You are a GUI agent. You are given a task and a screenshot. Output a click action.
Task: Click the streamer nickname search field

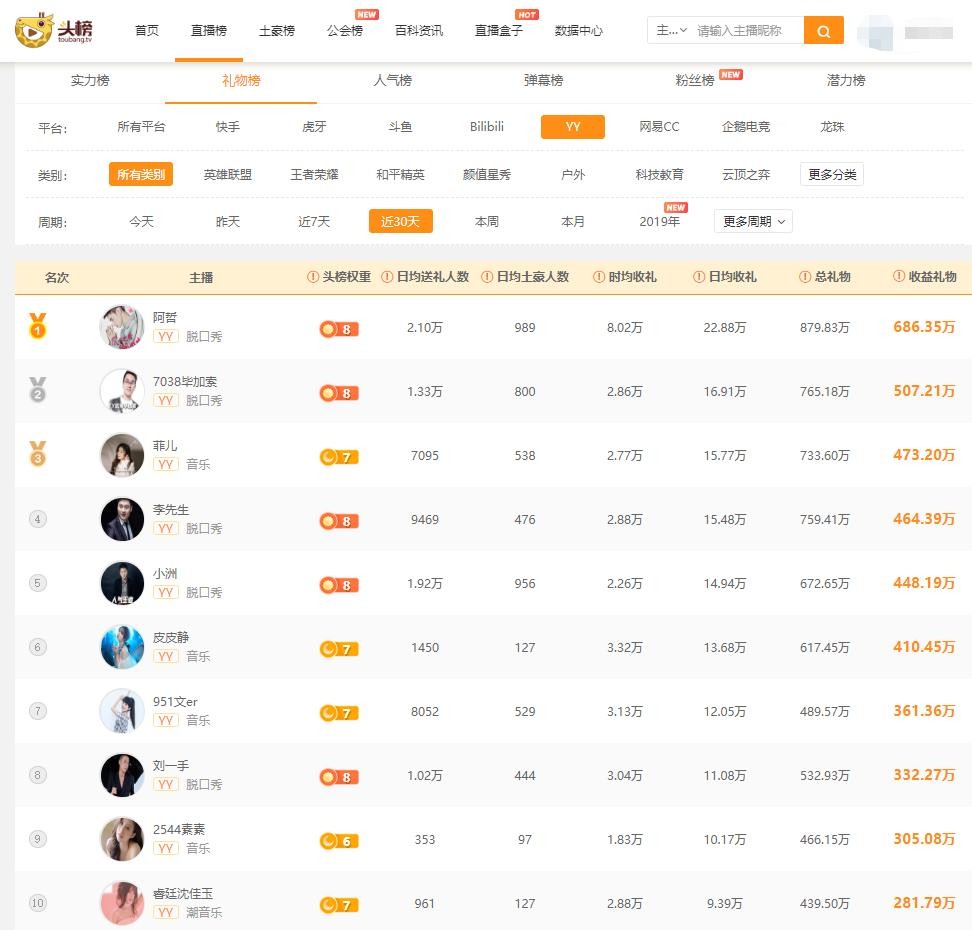pos(746,31)
